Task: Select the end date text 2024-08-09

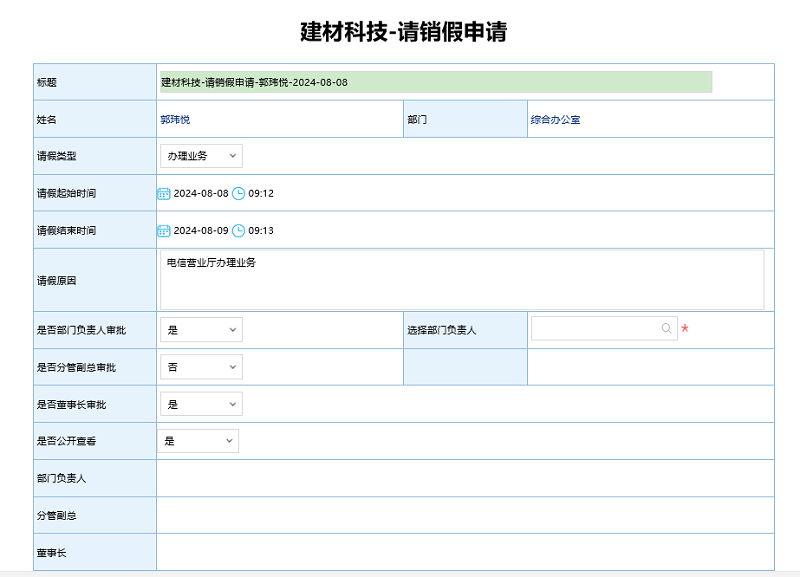Action: click(x=201, y=230)
